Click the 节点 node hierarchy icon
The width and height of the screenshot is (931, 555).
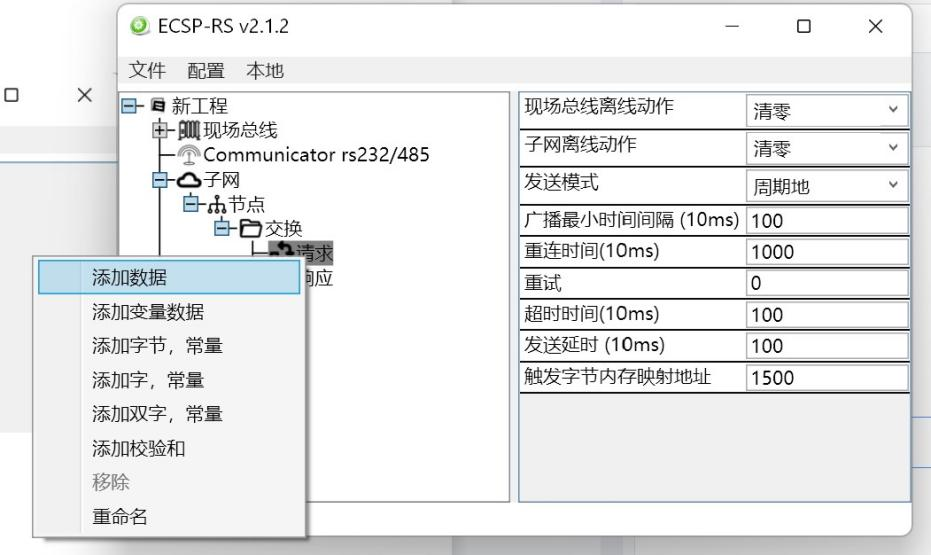pos(217,204)
